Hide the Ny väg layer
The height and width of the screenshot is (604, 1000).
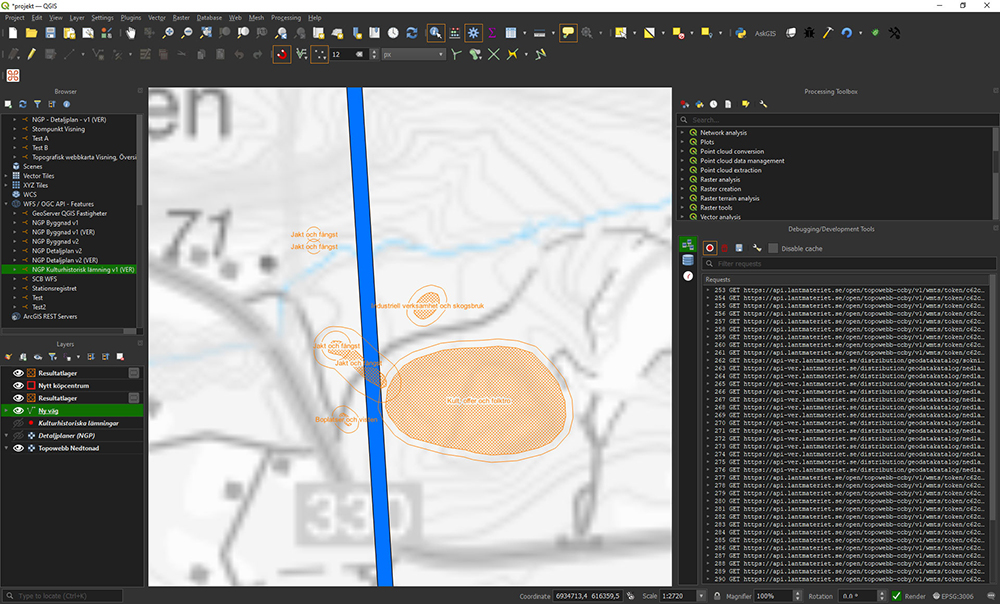(x=18, y=411)
